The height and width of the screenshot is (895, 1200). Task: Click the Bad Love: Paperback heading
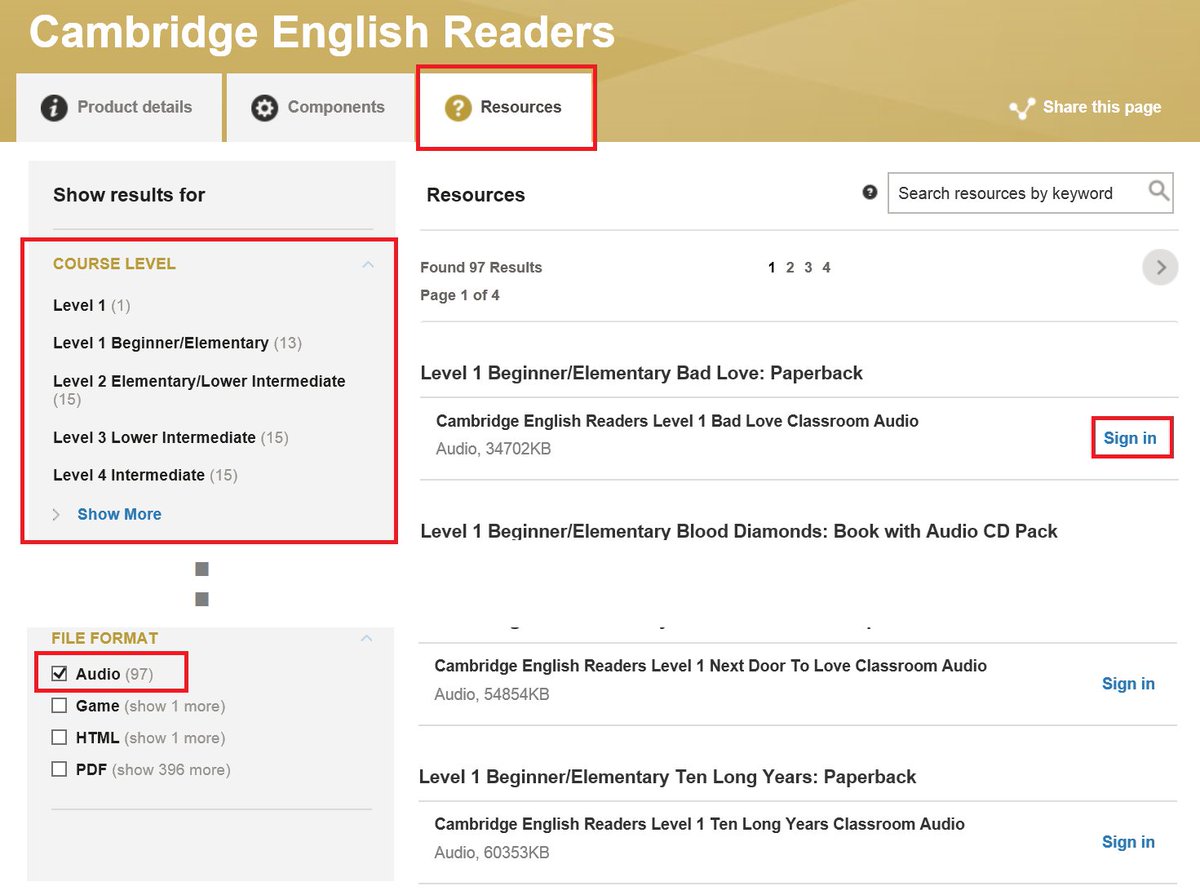641,373
